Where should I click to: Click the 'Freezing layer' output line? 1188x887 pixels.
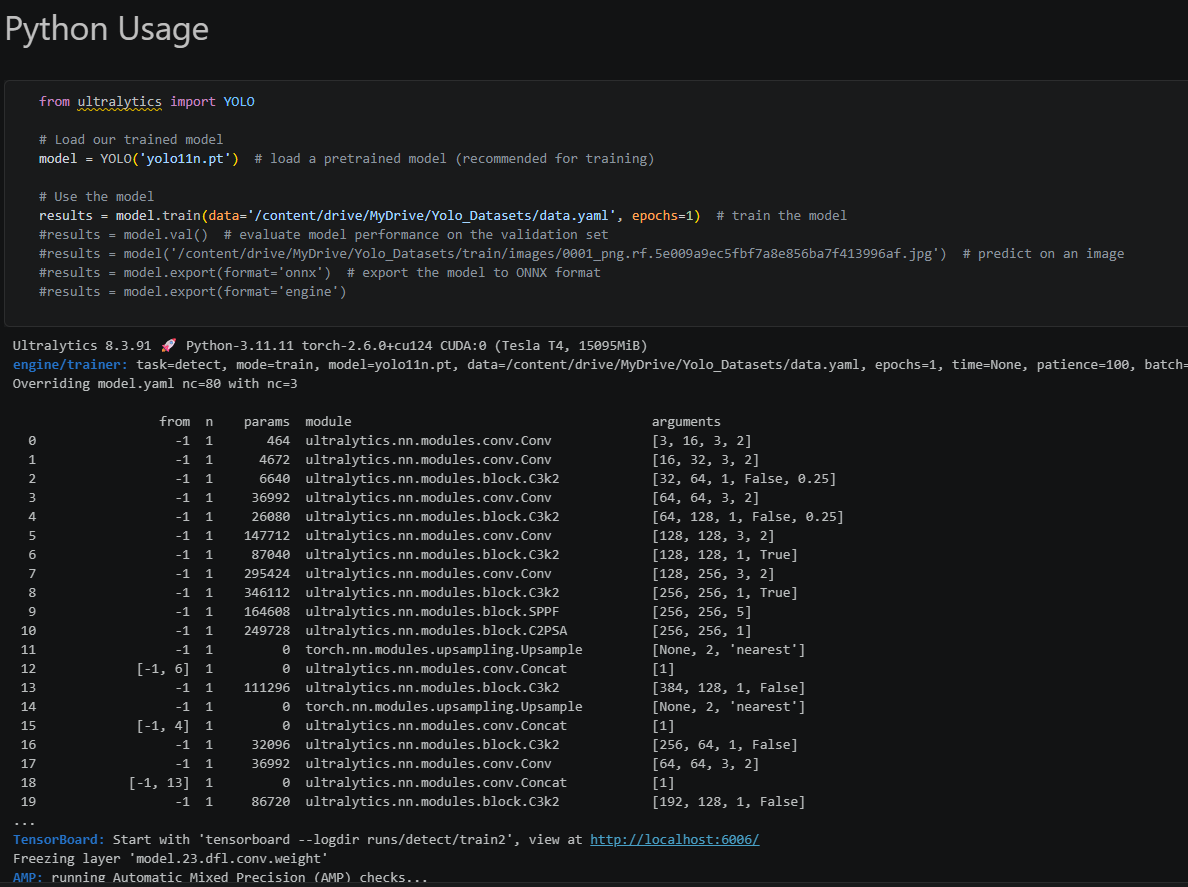(170, 858)
